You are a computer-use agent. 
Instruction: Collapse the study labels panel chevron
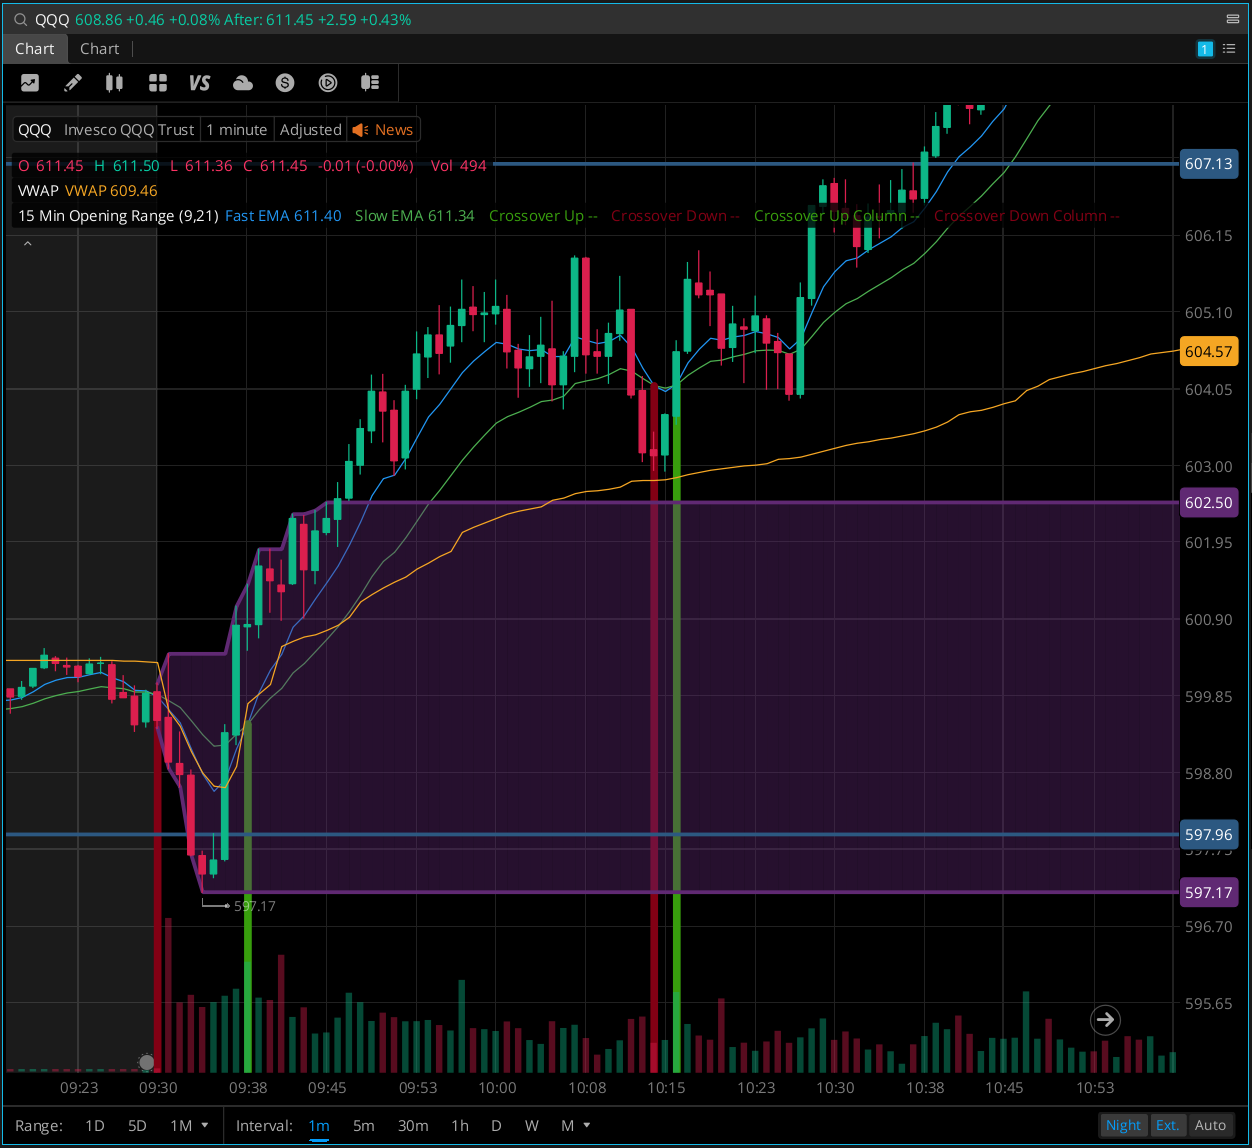(27, 241)
